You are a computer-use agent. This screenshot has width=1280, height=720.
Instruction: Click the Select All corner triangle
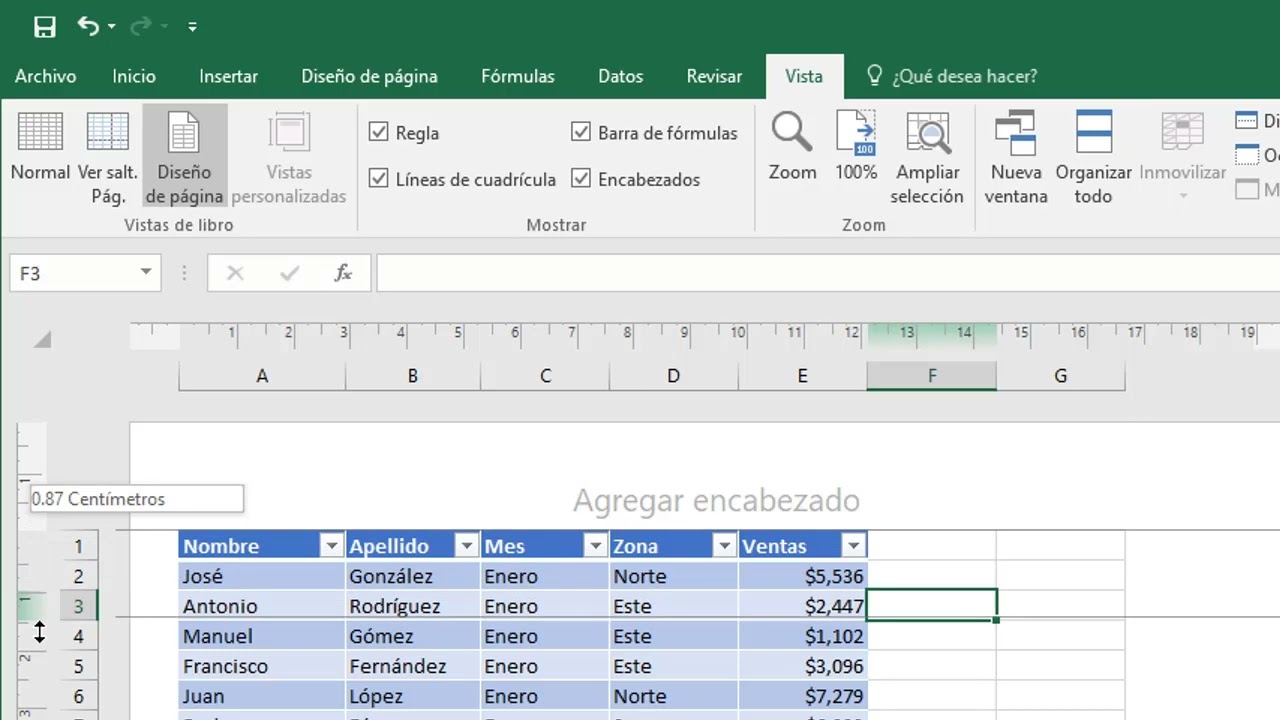coord(41,340)
